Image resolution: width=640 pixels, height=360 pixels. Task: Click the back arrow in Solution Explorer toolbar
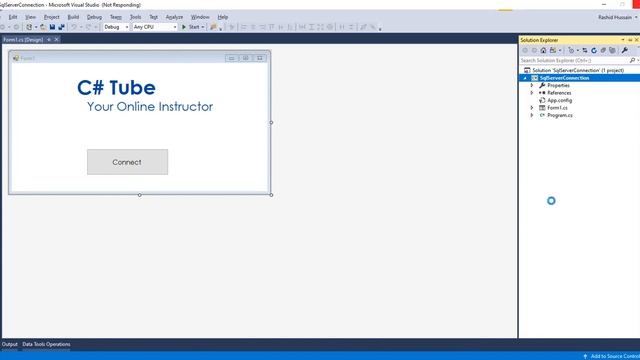(x=525, y=50)
